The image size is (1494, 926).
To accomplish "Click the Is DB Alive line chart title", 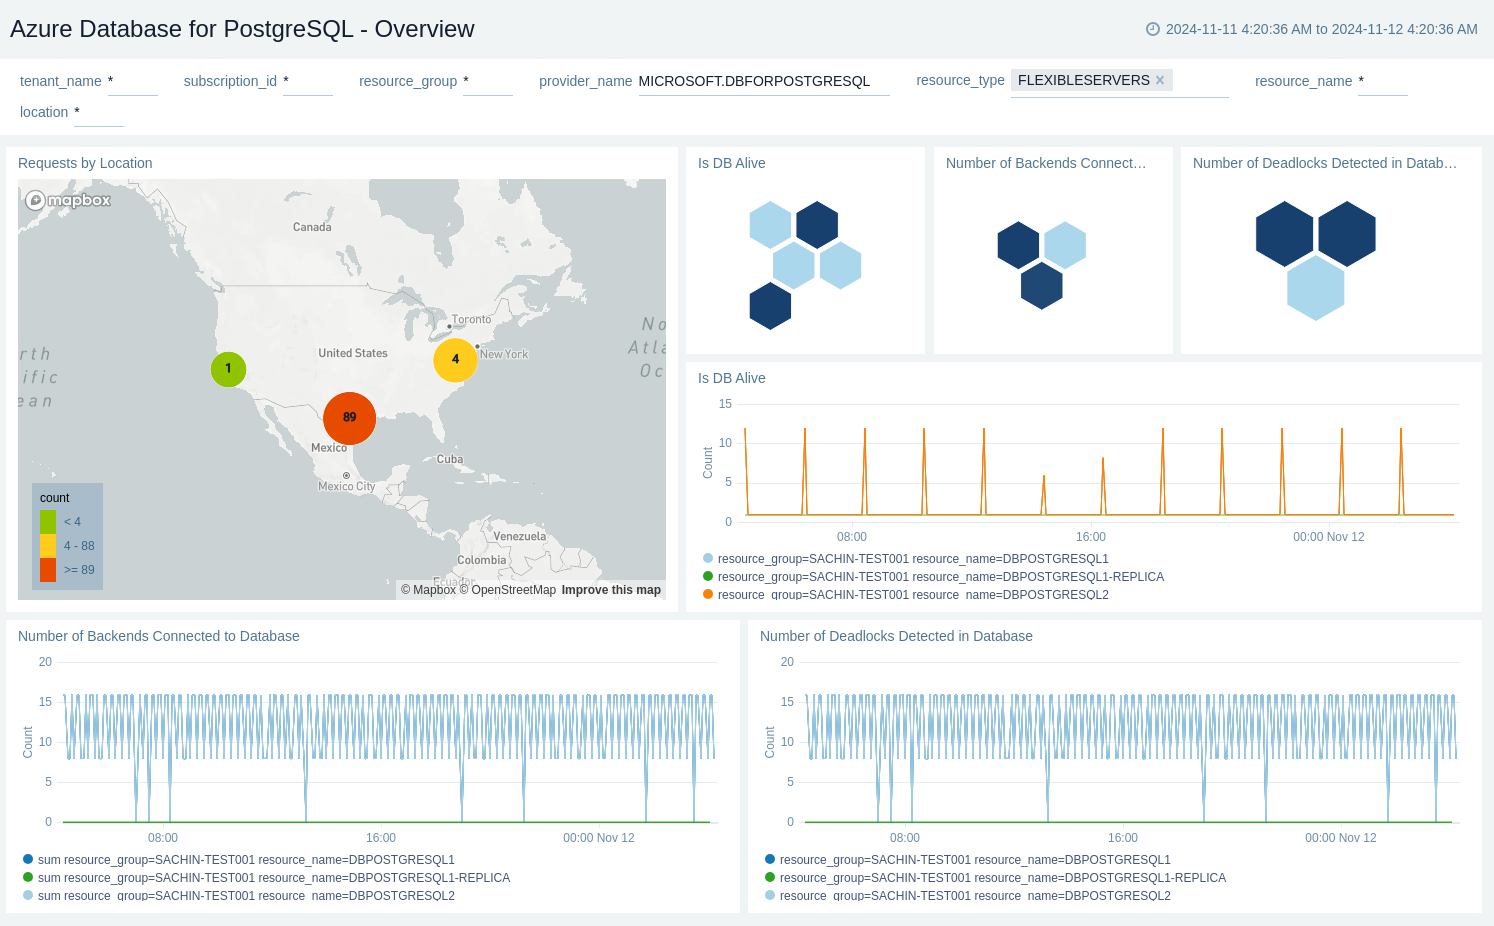I will 732,378.
